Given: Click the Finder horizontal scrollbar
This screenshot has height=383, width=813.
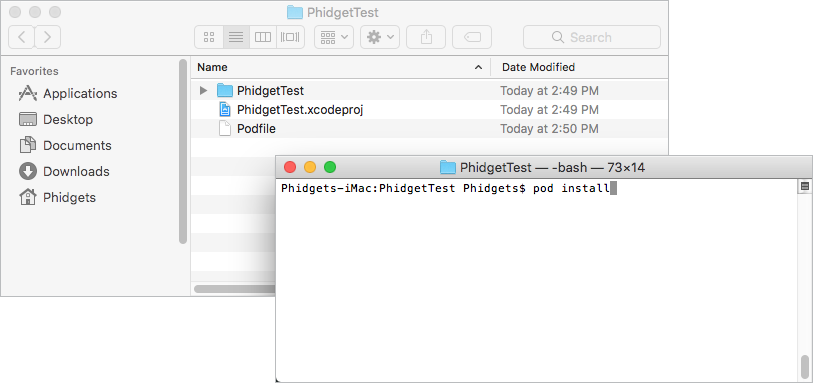Looking at the screenshot, I should point(234,289).
